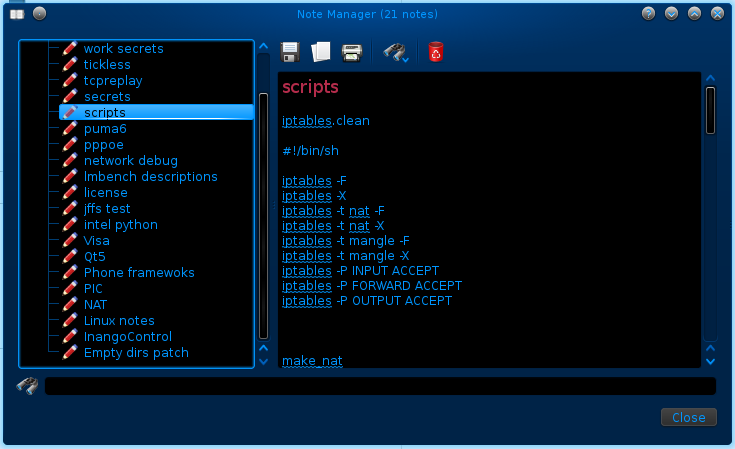This screenshot has height=449, width=735.
Task: Click in the search text field
Action: tap(380, 386)
